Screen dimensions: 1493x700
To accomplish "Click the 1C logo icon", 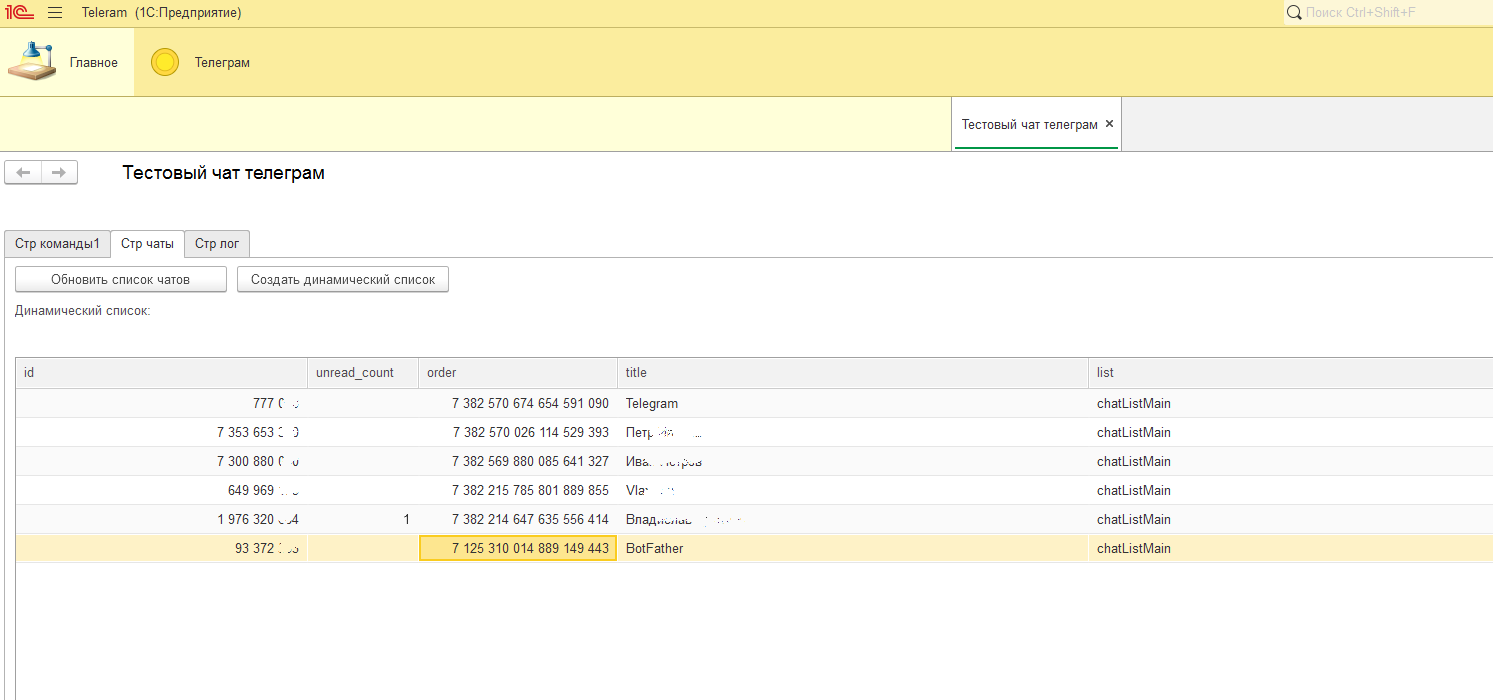I will click(20, 13).
